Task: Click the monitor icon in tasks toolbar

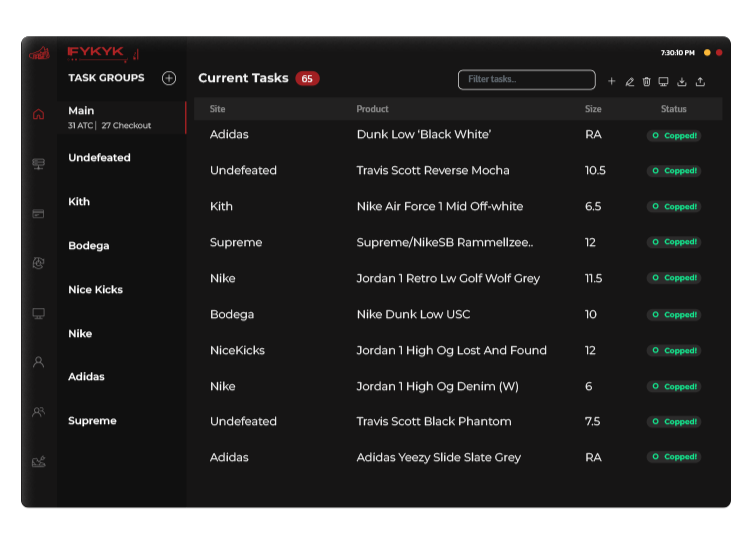Action: point(663,82)
